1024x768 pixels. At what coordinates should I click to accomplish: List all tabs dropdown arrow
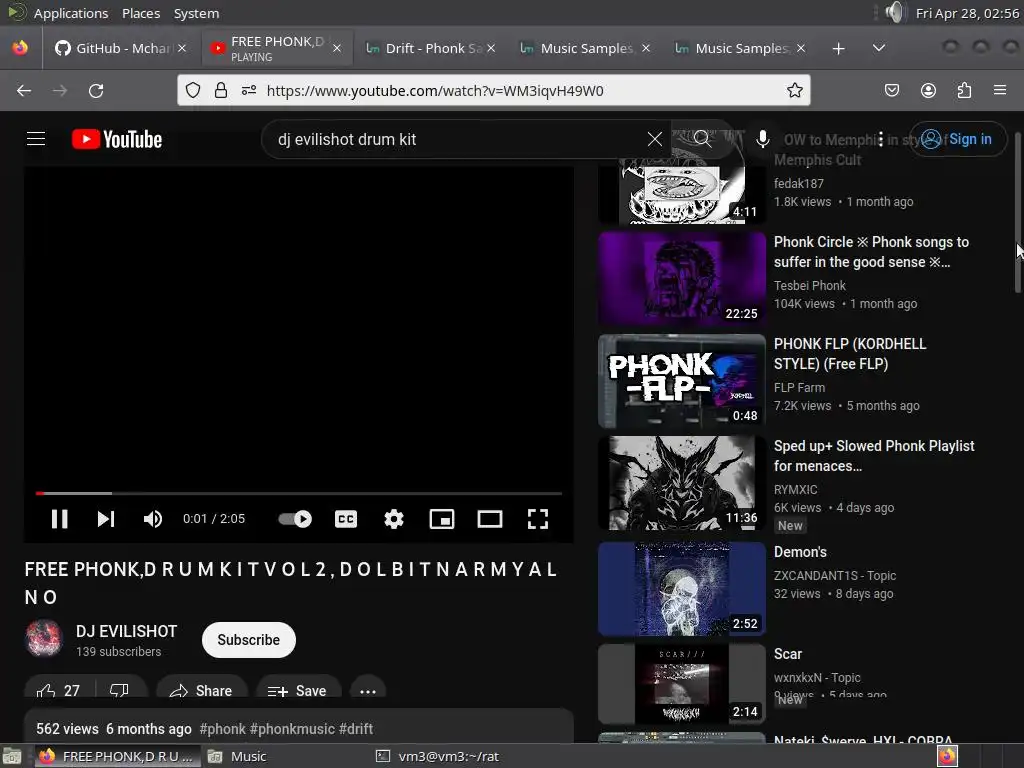pyautogui.click(x=879, y=48)
